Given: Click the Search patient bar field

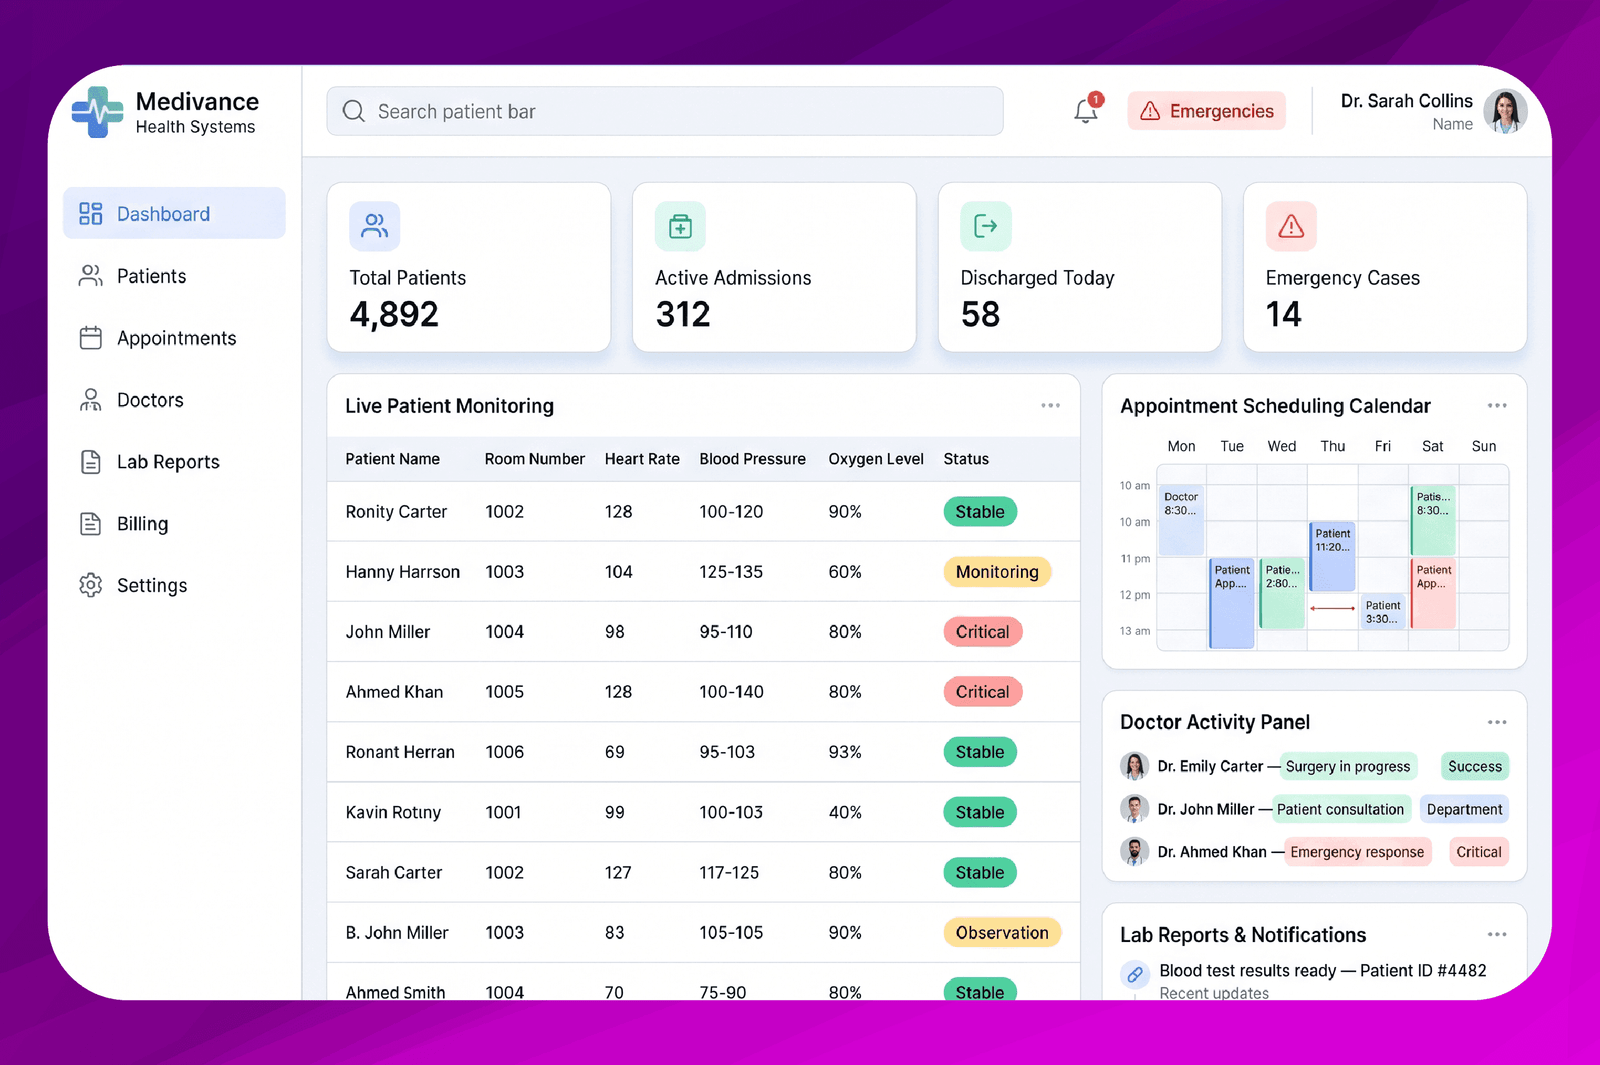Looking at the screenshot, I should pos(665,111).
